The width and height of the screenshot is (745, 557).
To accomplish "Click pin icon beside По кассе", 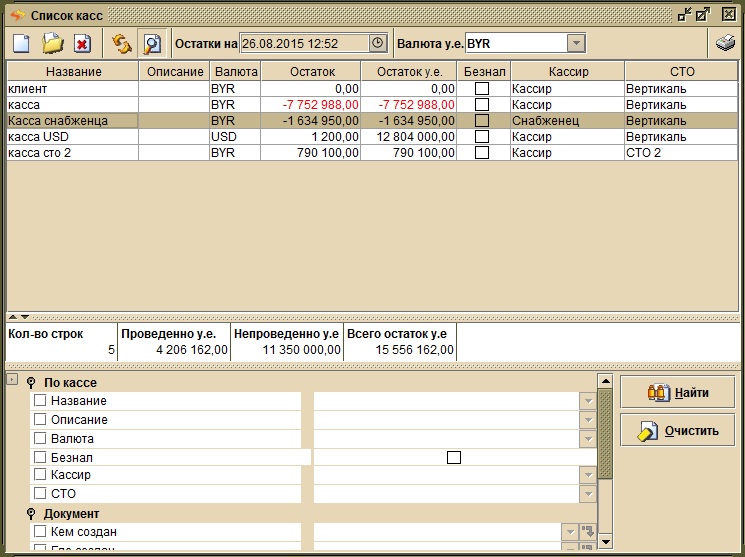I will 31,383.
